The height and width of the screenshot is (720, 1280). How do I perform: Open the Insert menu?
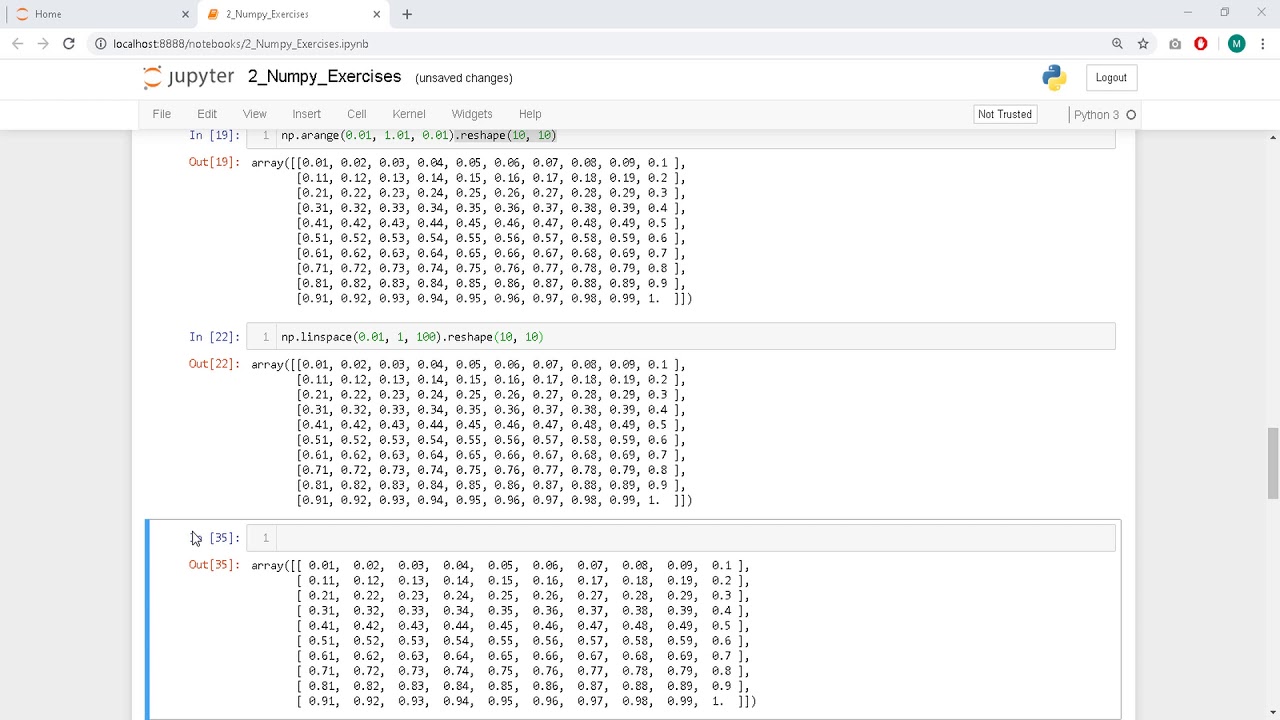(307, 114)
